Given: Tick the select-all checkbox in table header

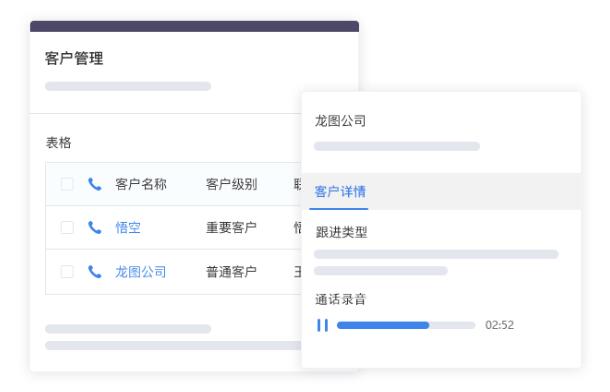Looking at the screenshot, I should tap(67, 184).
